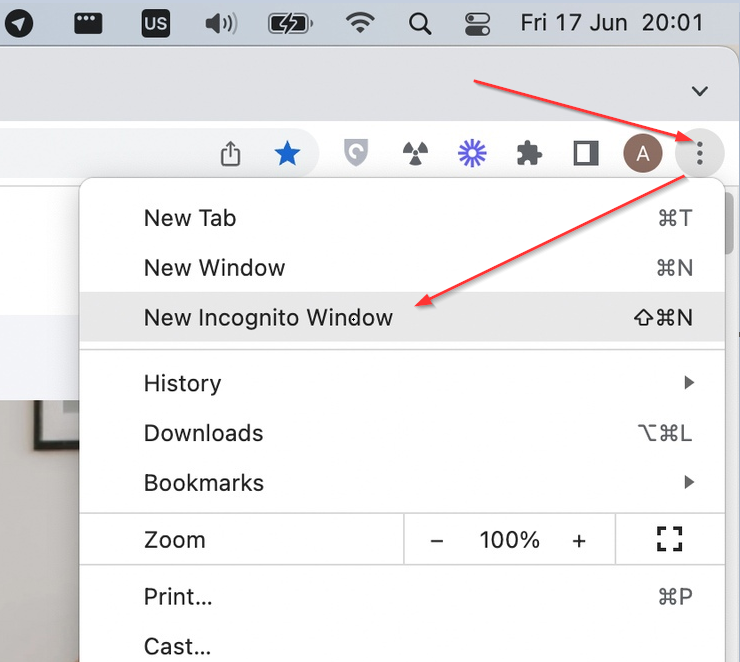Decrease zoom with the minus button

[437, 540]
